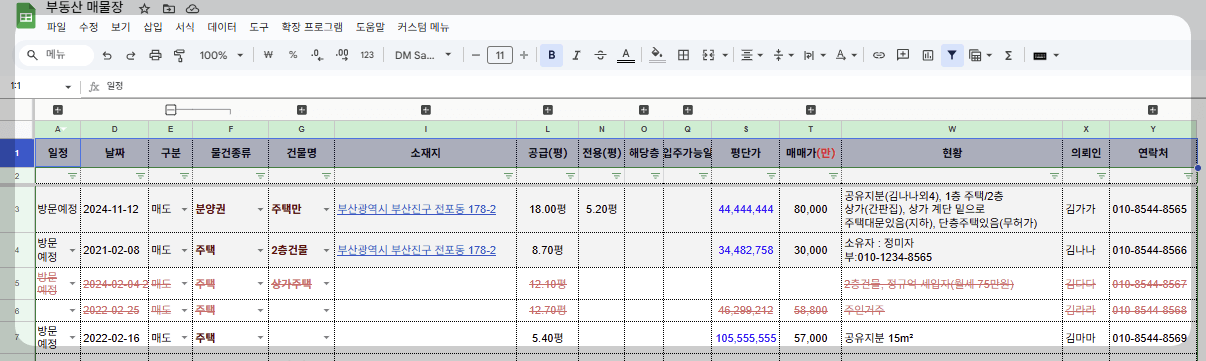Toggle italic formatting
The image size is (1206, 361).
pyautogui.click(x=576, y=55)
